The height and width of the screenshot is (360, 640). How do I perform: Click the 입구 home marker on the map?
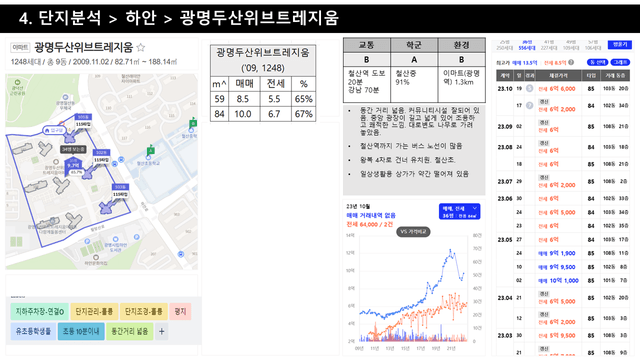point(54,130)
